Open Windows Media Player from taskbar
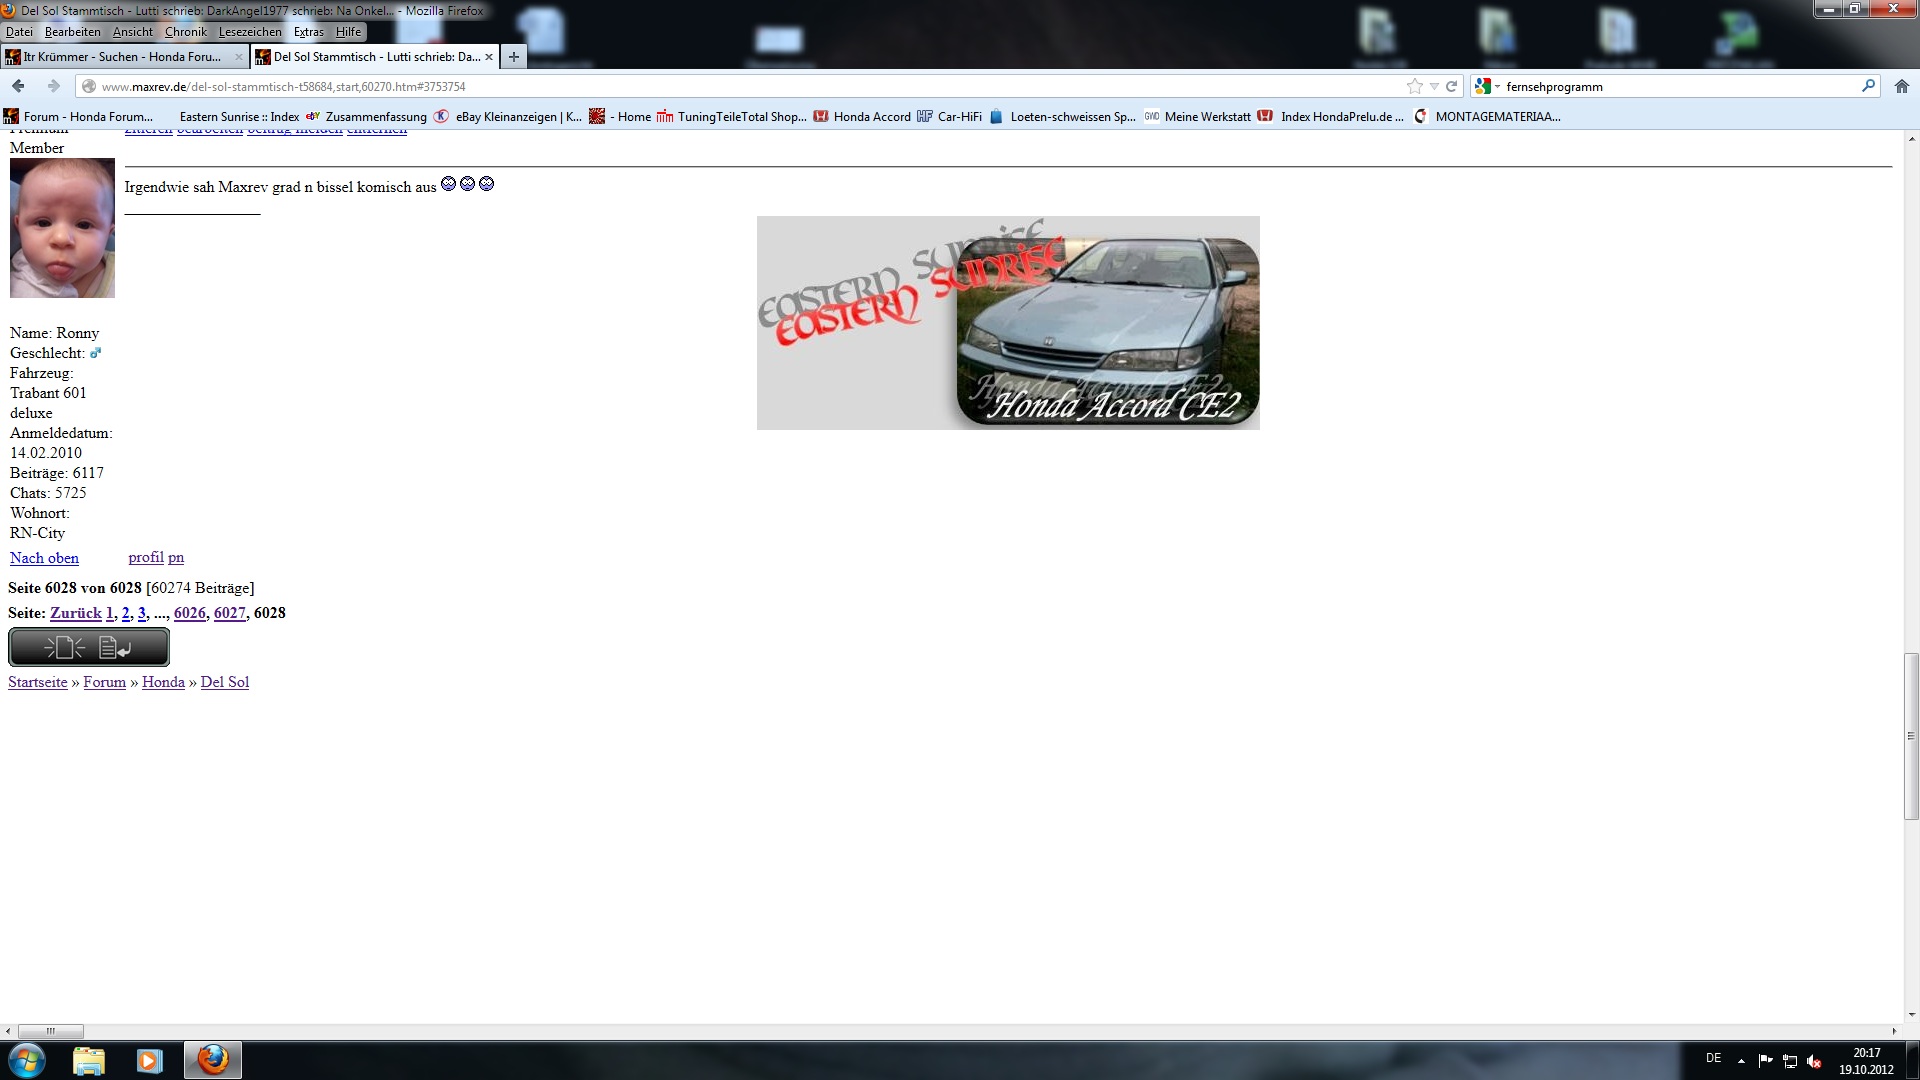Screen dimensions: 1920x1080 tap(149, 1060)
